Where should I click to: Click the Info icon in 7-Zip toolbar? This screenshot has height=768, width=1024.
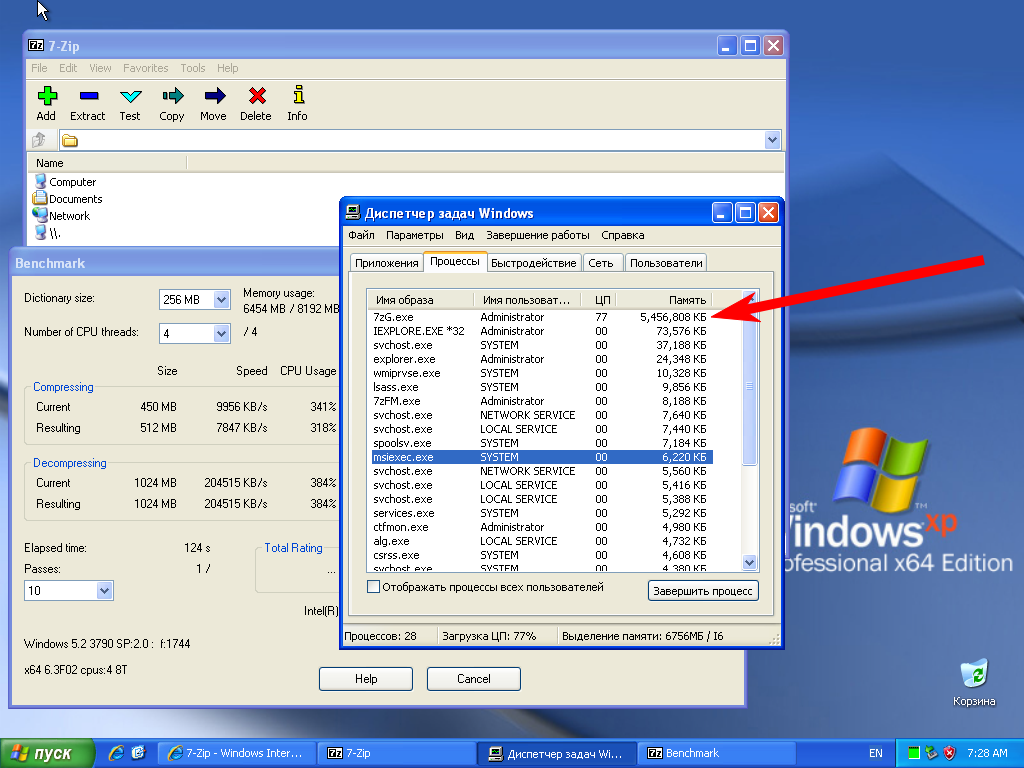298,95
